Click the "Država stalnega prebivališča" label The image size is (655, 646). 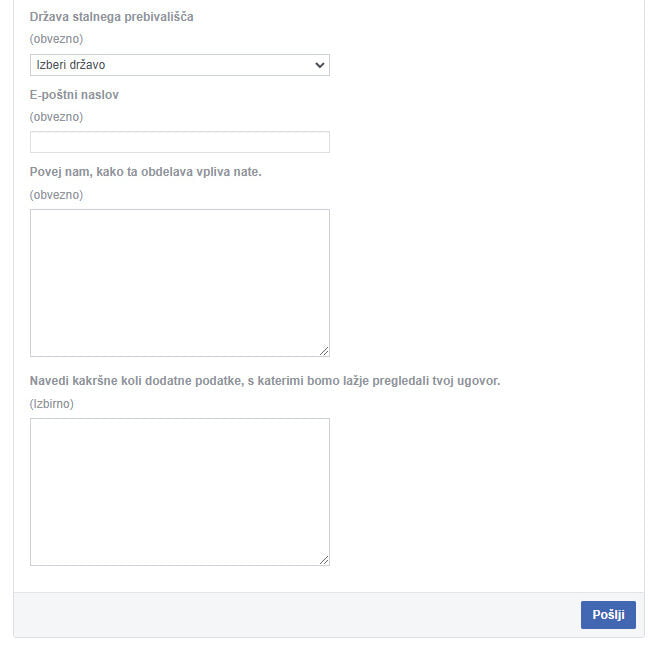(112, 17)
